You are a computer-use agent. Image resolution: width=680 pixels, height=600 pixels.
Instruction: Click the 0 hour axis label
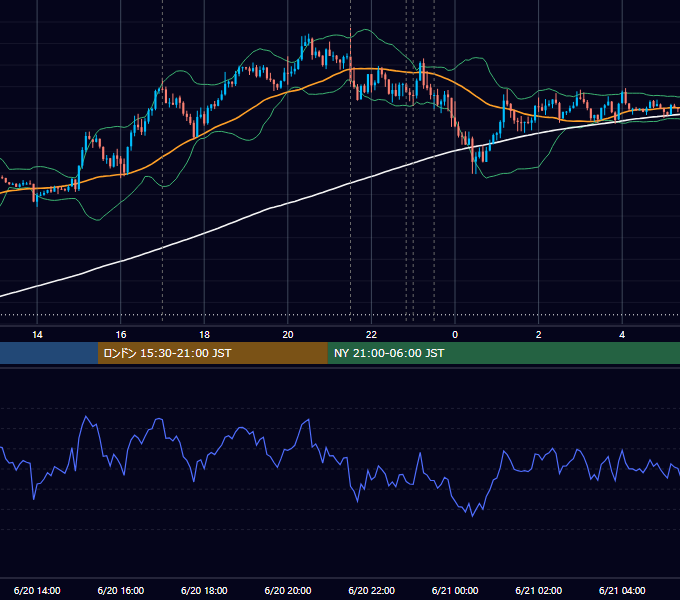pyautogui.click(x=455, y=335)
